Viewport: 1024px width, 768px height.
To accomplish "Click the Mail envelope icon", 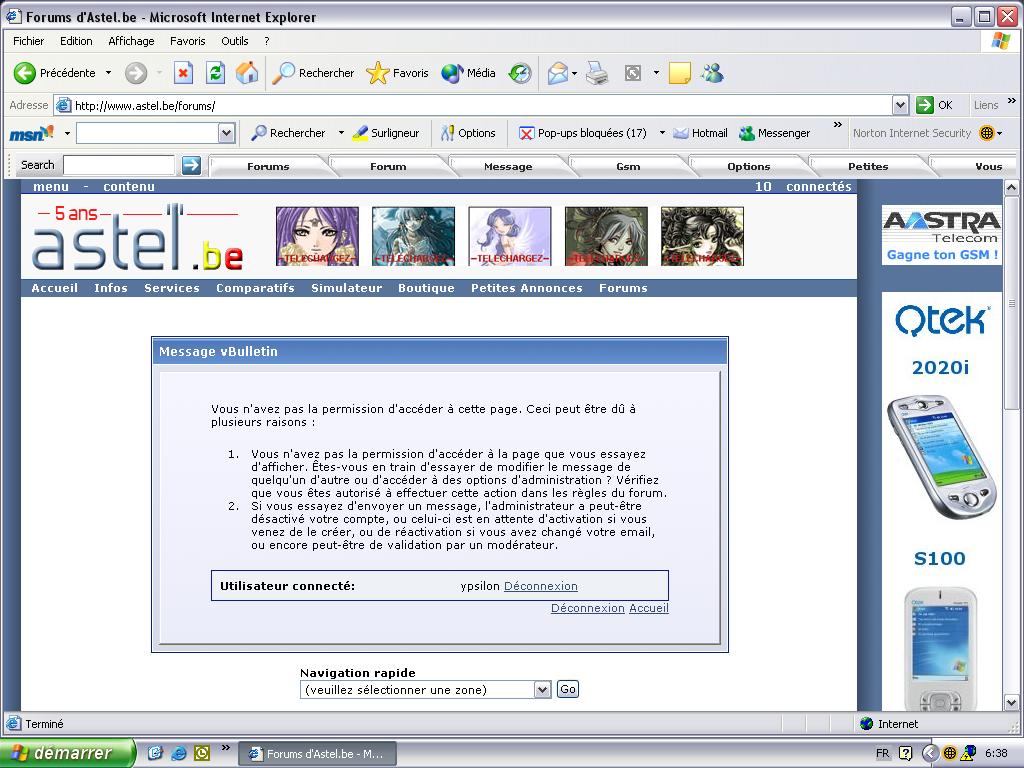I will pos(557,73).
